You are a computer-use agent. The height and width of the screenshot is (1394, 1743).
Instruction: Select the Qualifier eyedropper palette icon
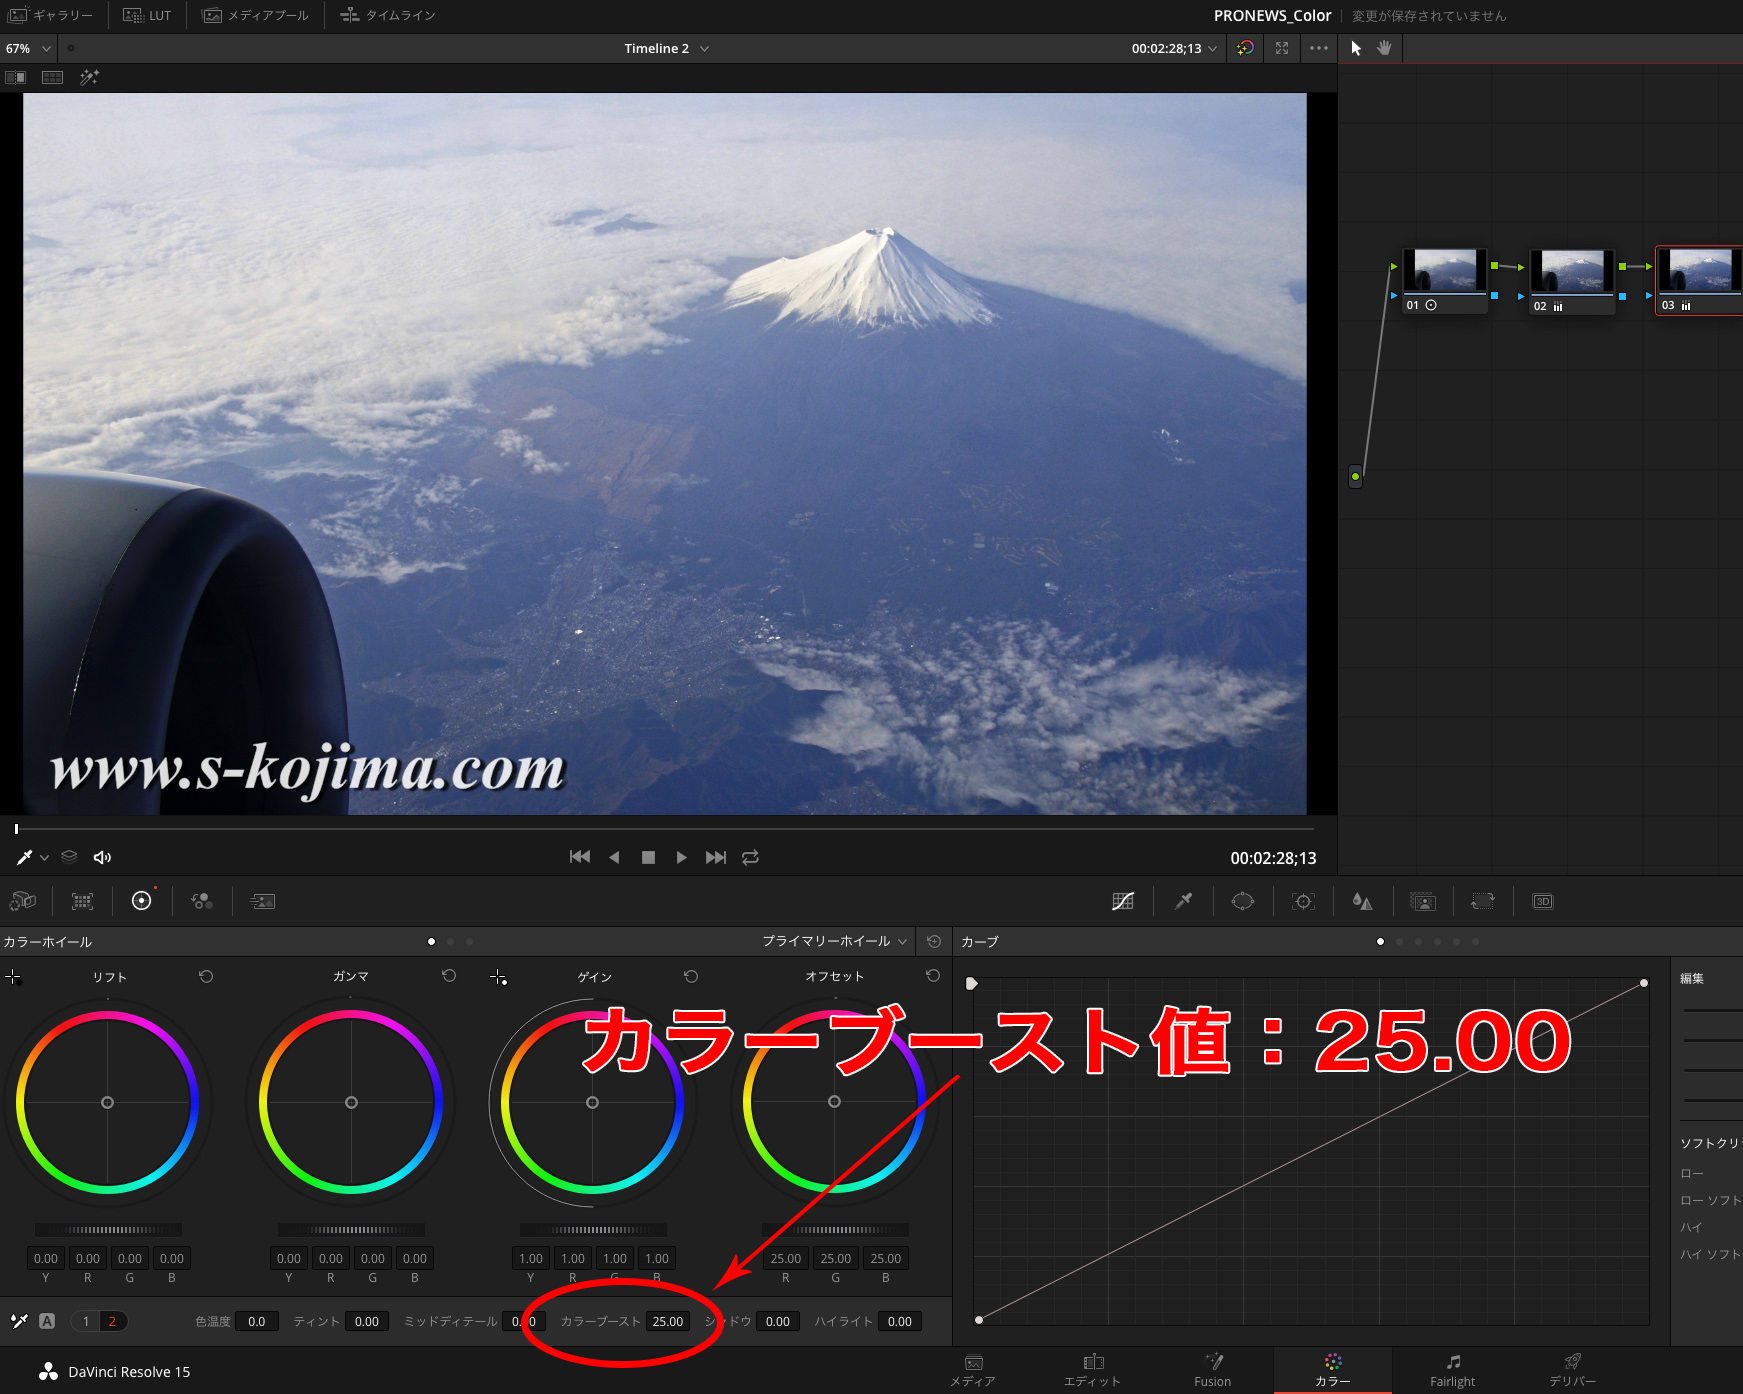coord(1183,901)
